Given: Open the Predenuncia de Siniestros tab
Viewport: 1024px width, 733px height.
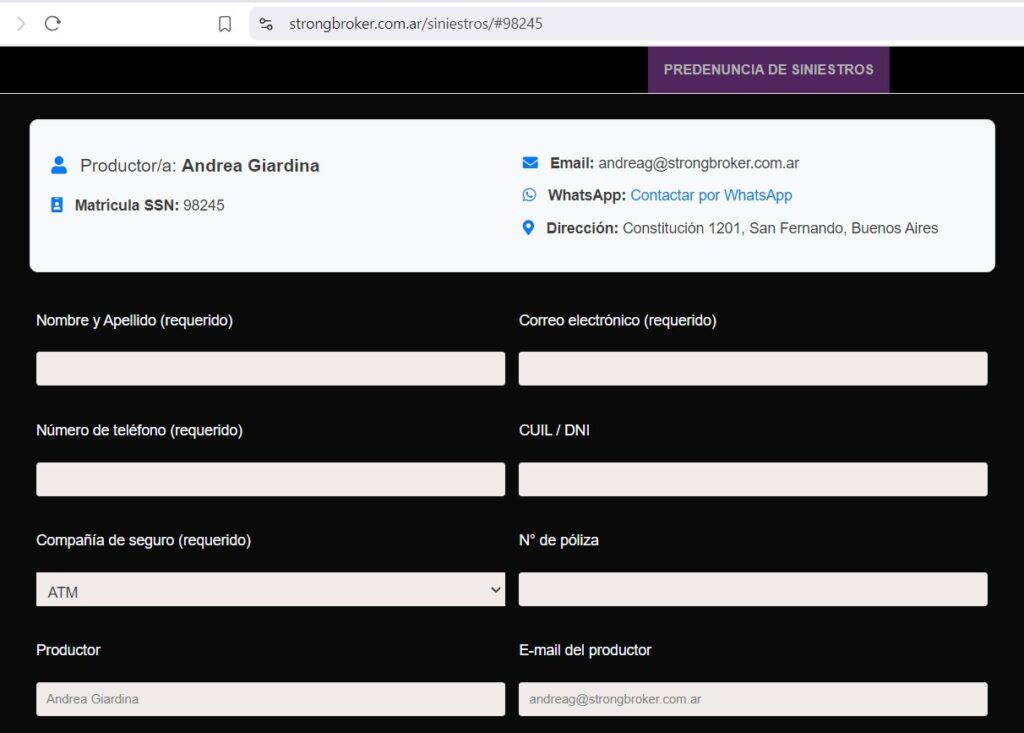Looking at the screenshot, I should coord(768,70).
